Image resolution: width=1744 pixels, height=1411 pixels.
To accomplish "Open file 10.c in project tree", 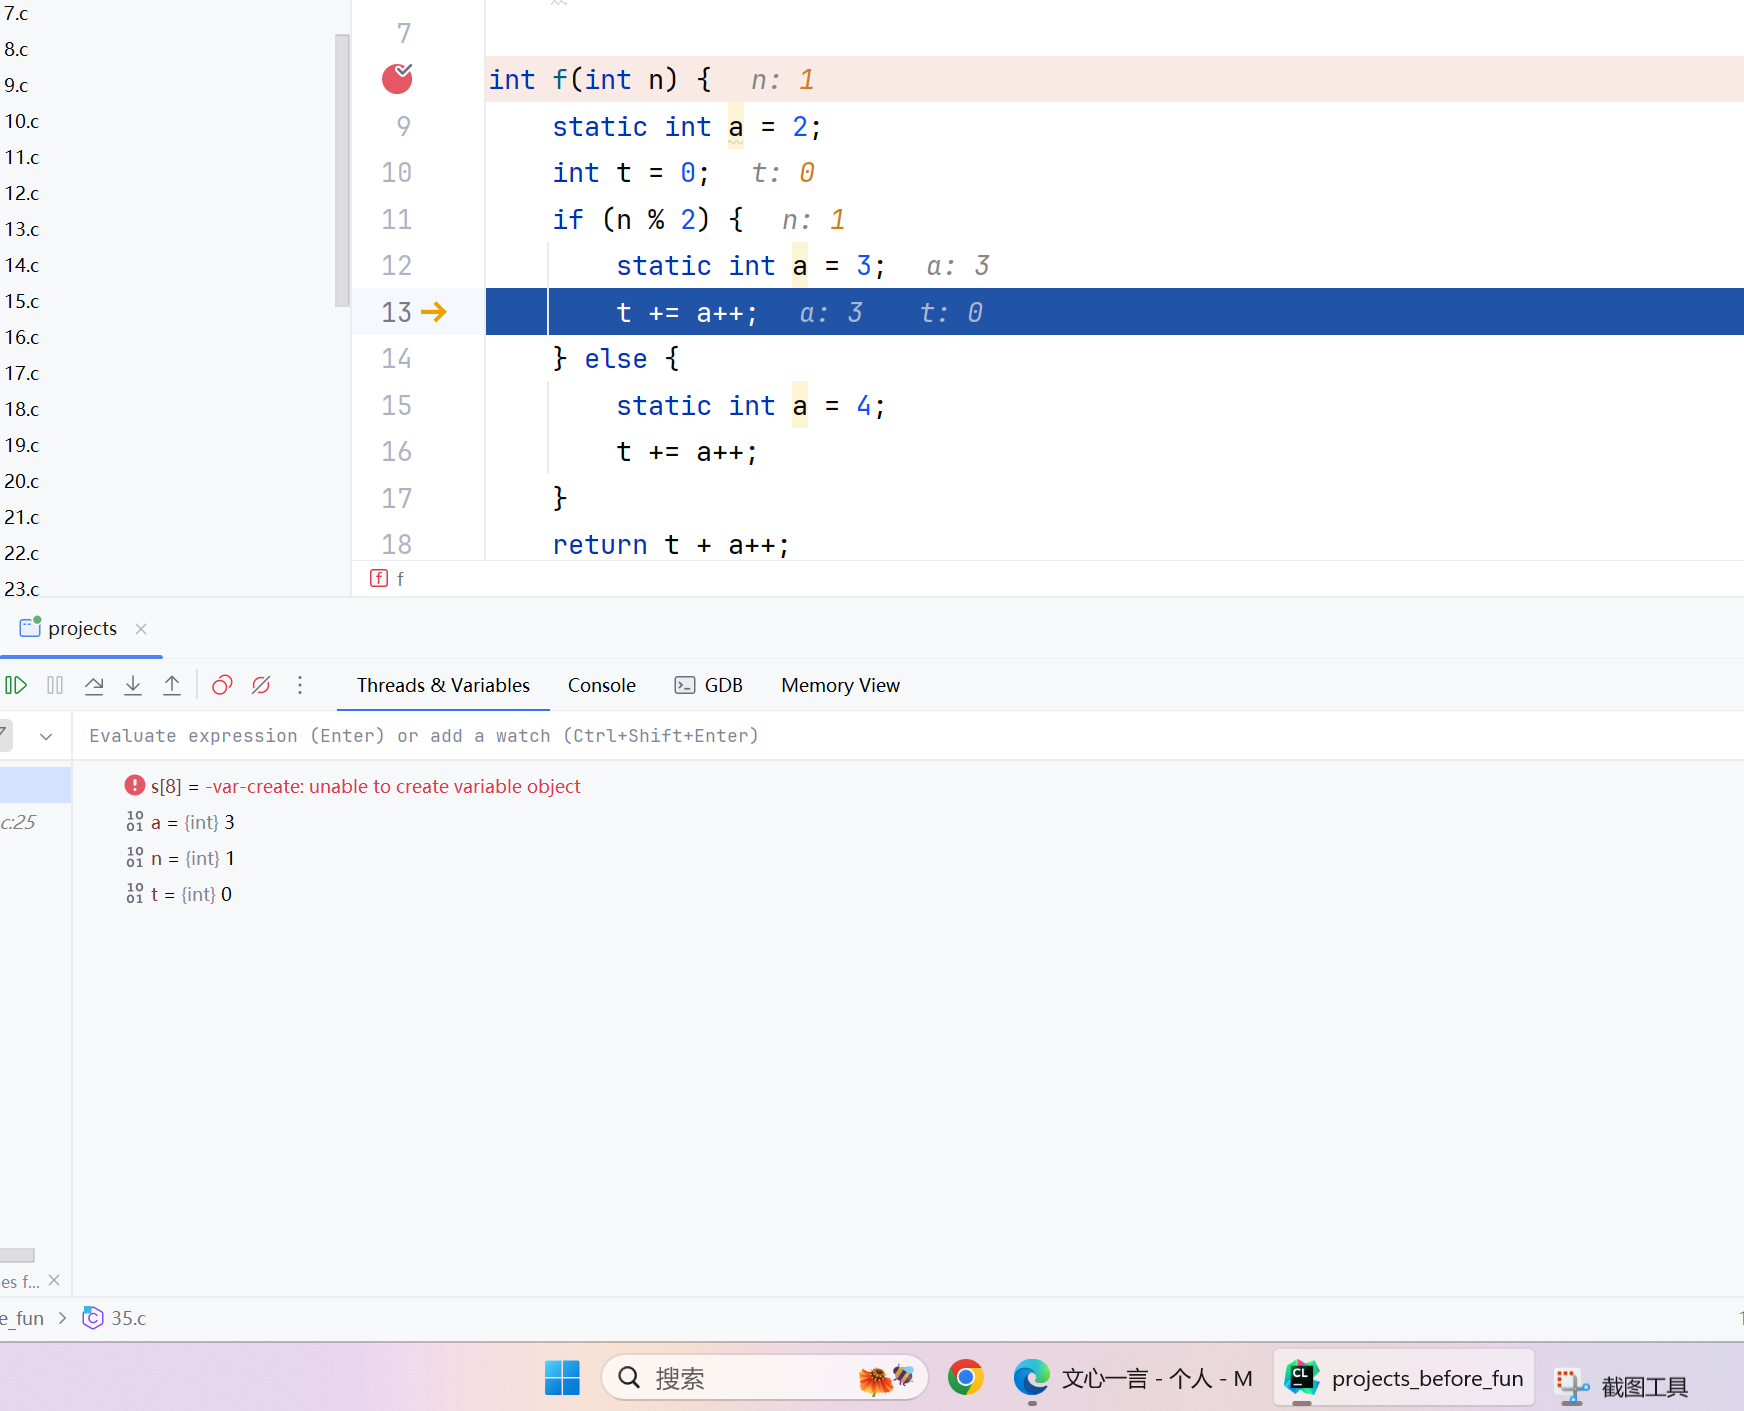I will tap(22, 121).
